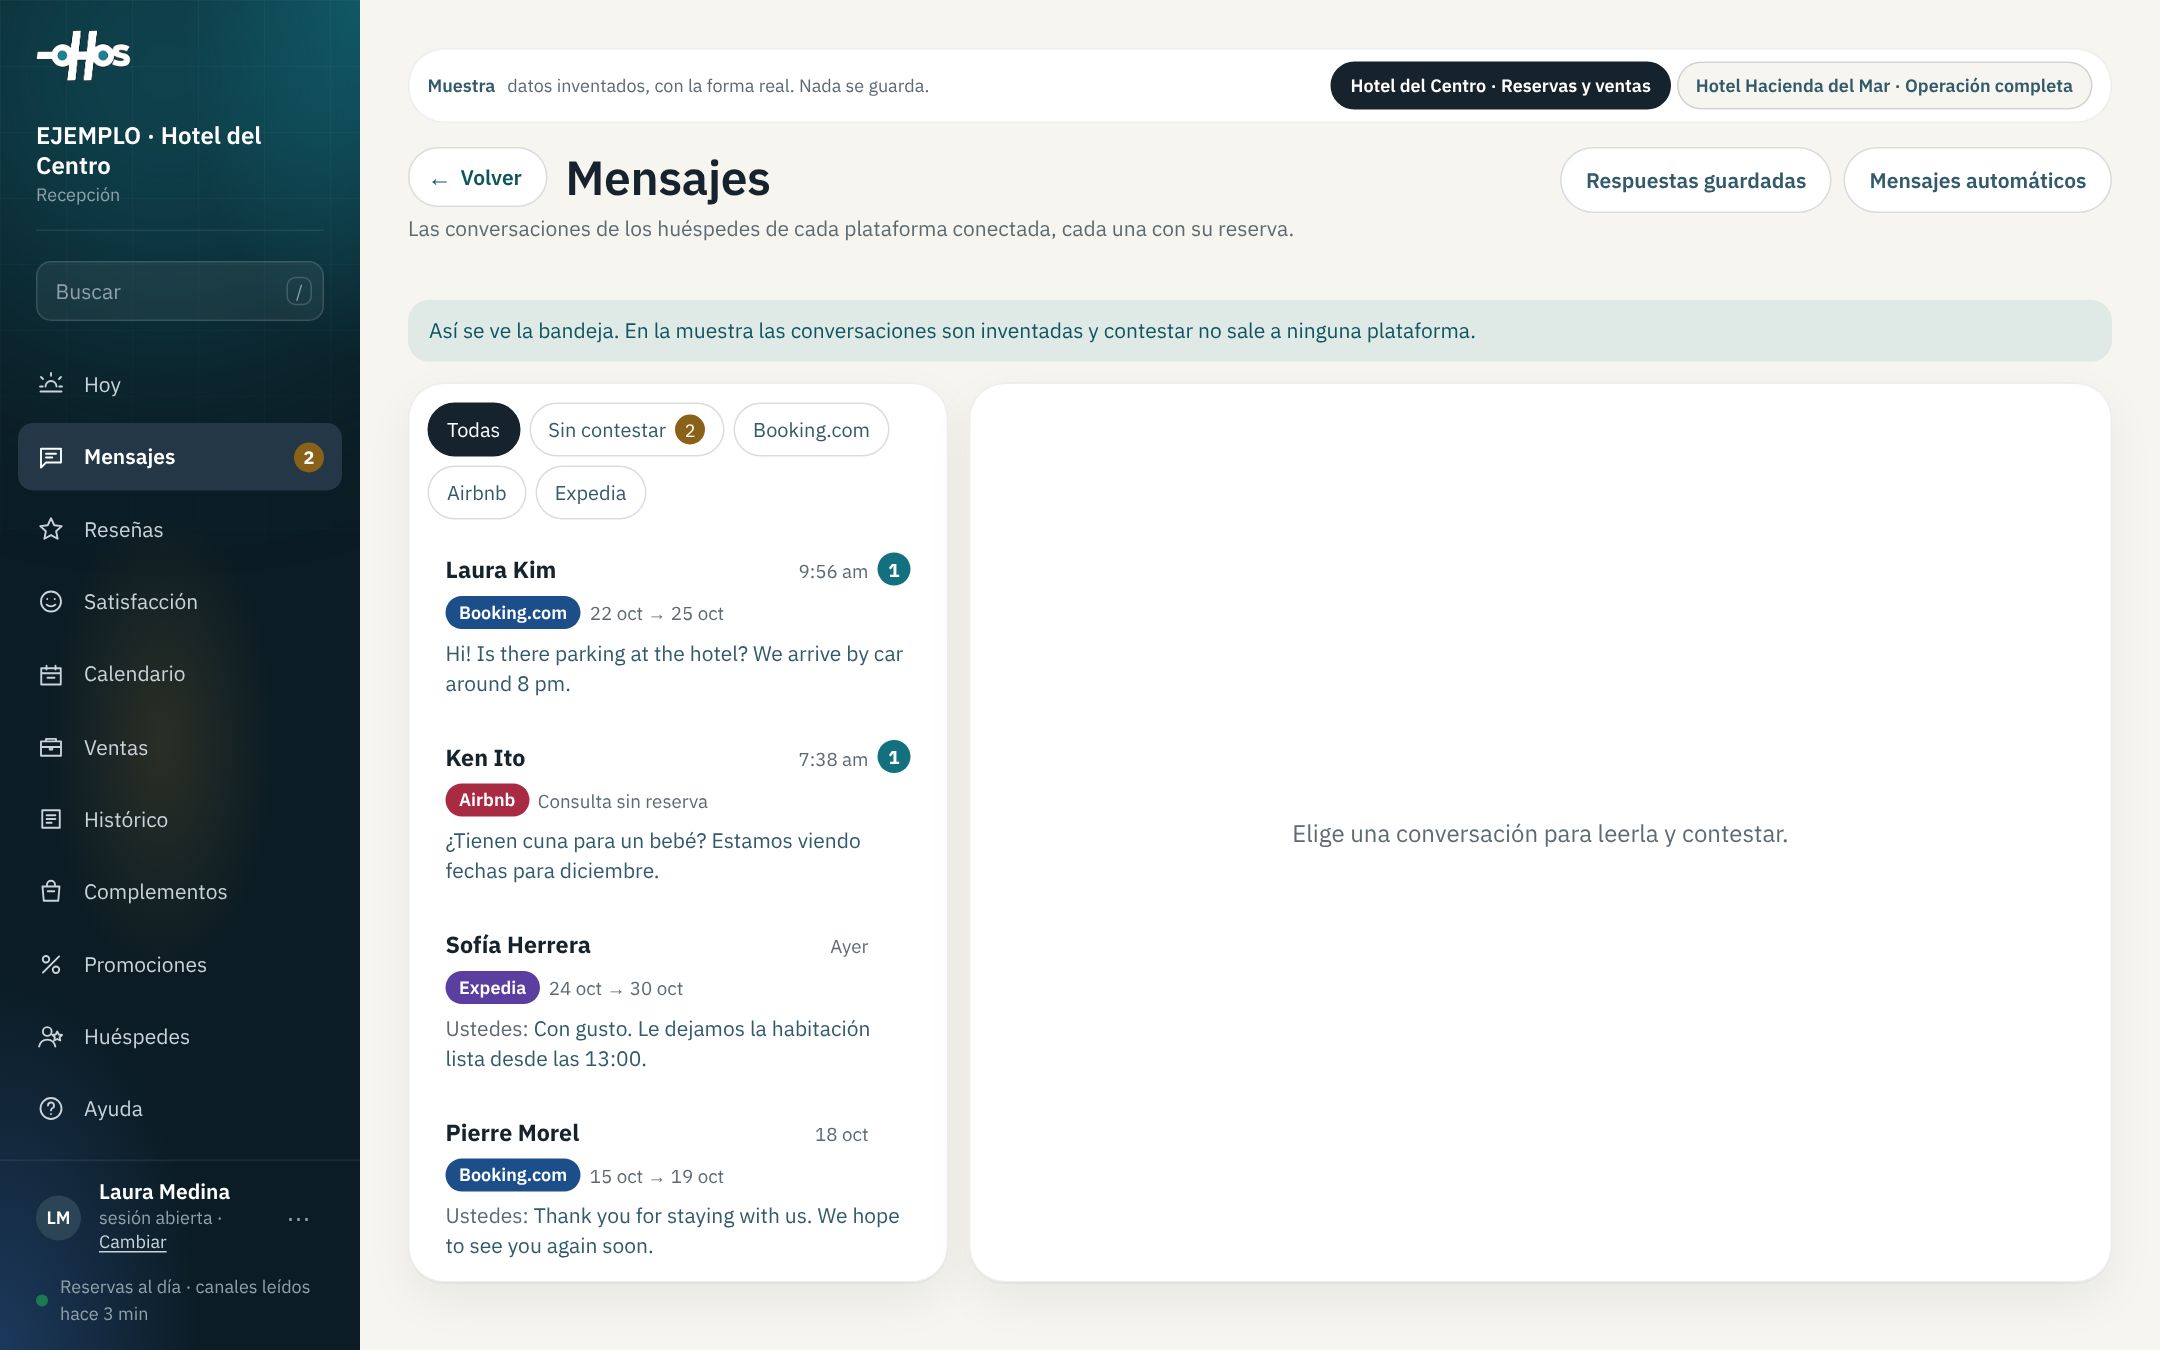
Task: Filter by Sin contestar
Action: [x=626, y=430]
